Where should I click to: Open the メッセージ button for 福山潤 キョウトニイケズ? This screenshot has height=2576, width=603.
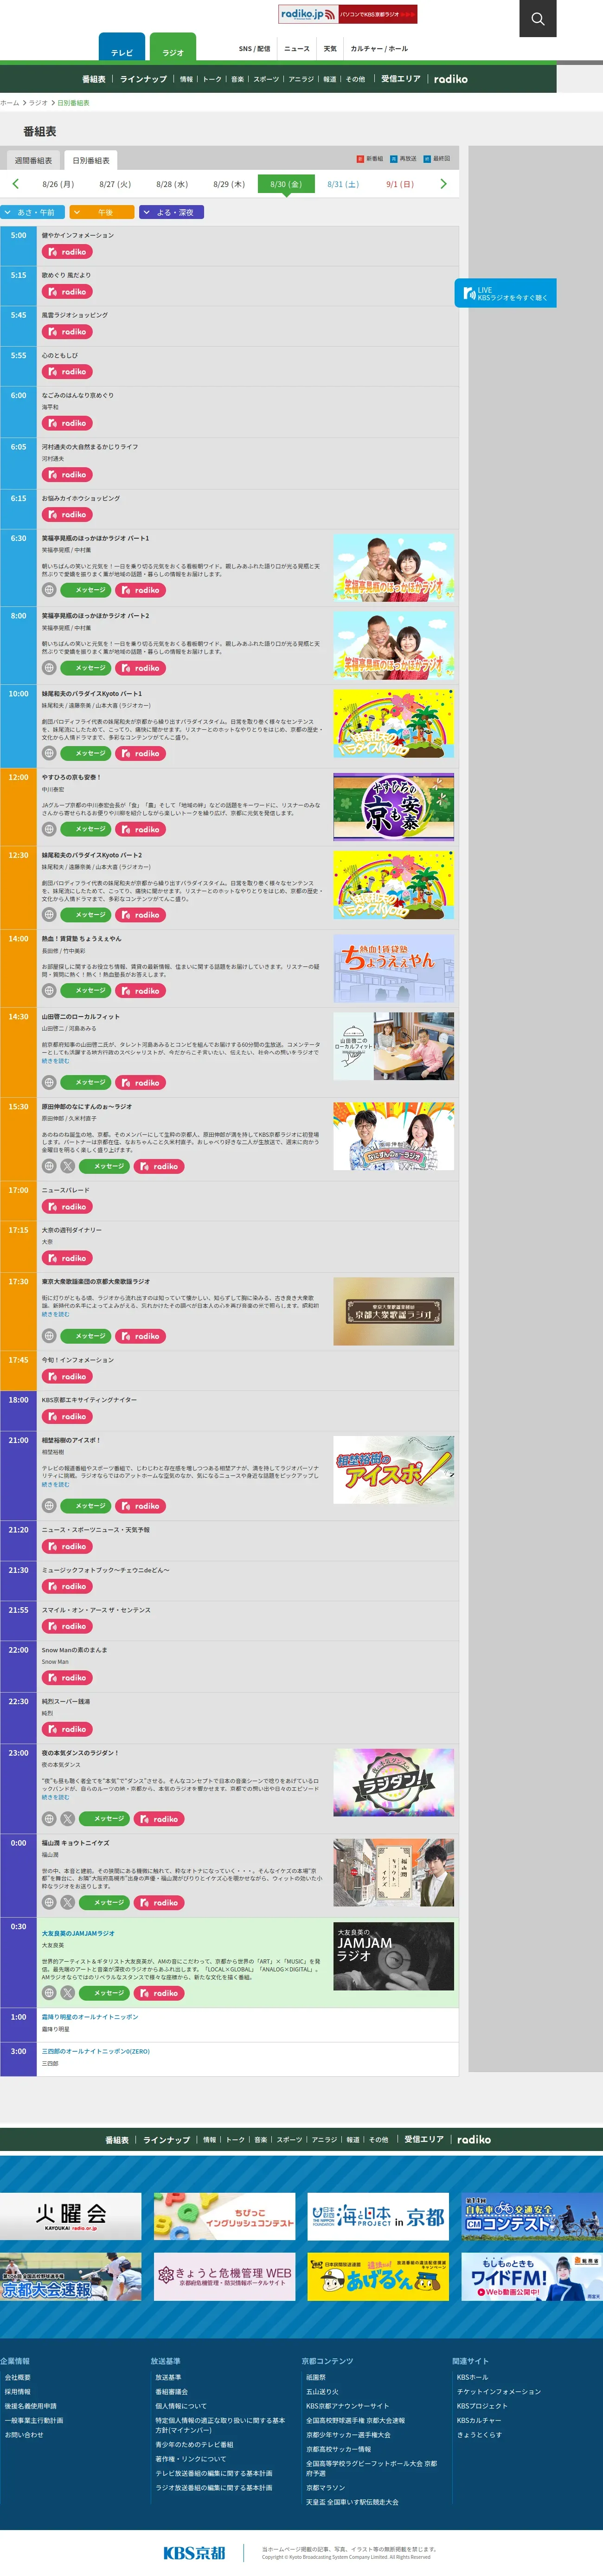(104, 1903)
